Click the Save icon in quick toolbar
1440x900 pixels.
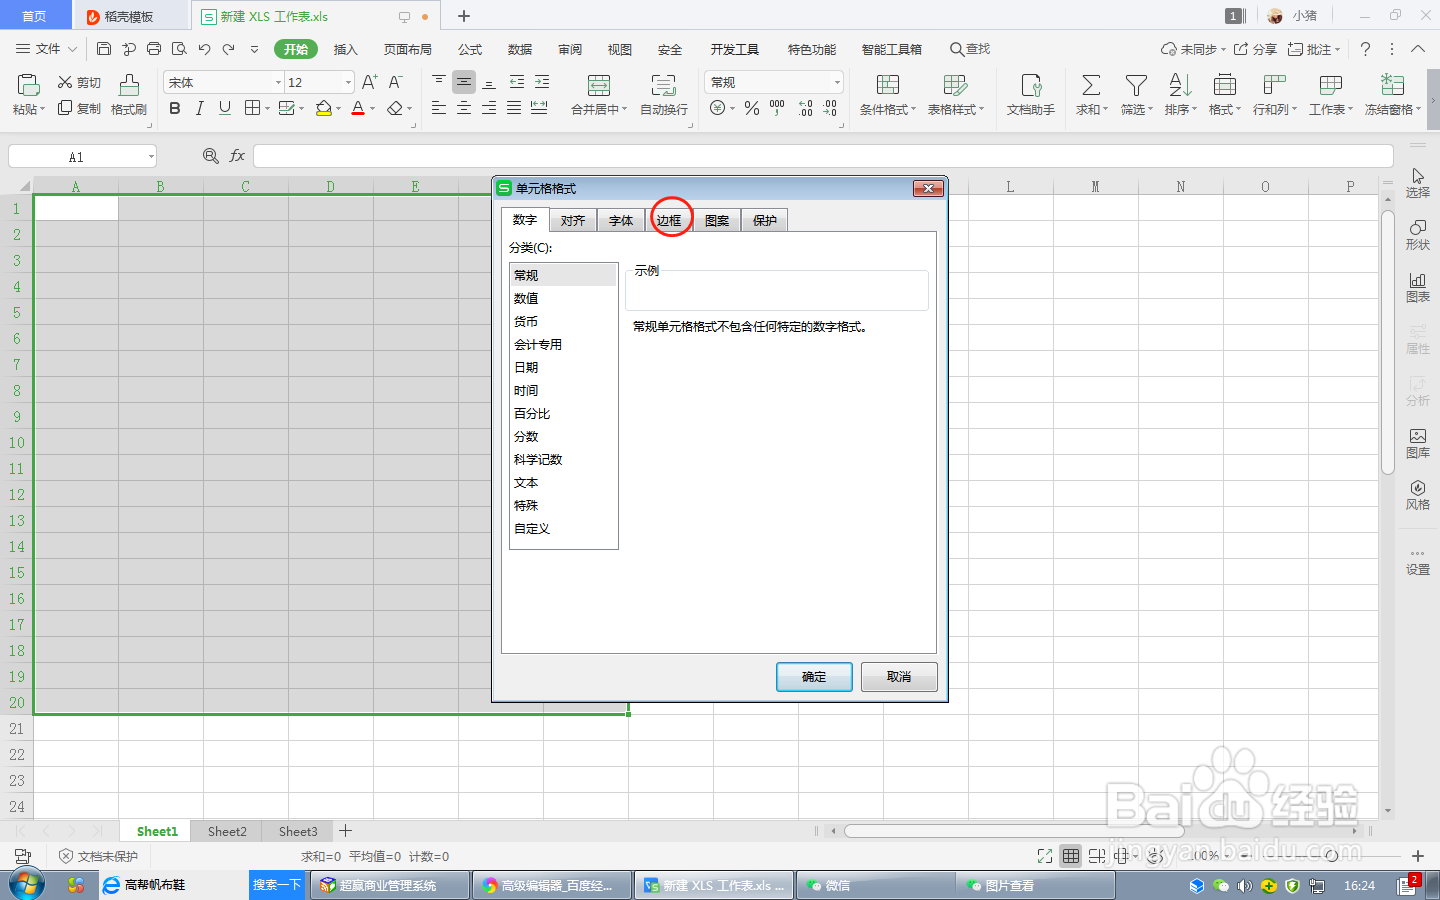[x=104, y=48]
